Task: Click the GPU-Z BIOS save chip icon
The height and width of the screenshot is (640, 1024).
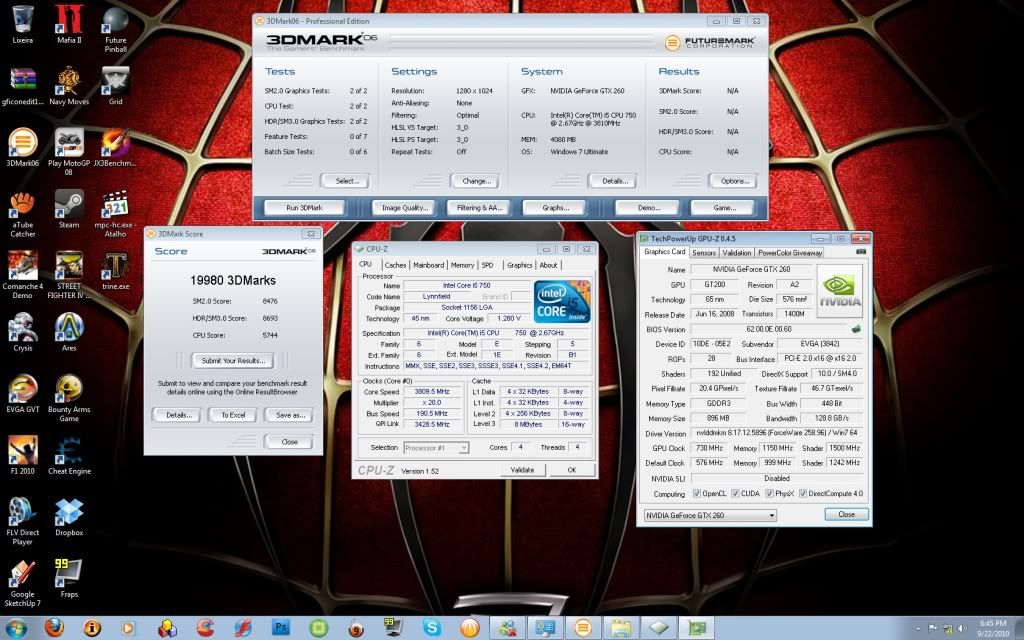Action: point(856,329)
